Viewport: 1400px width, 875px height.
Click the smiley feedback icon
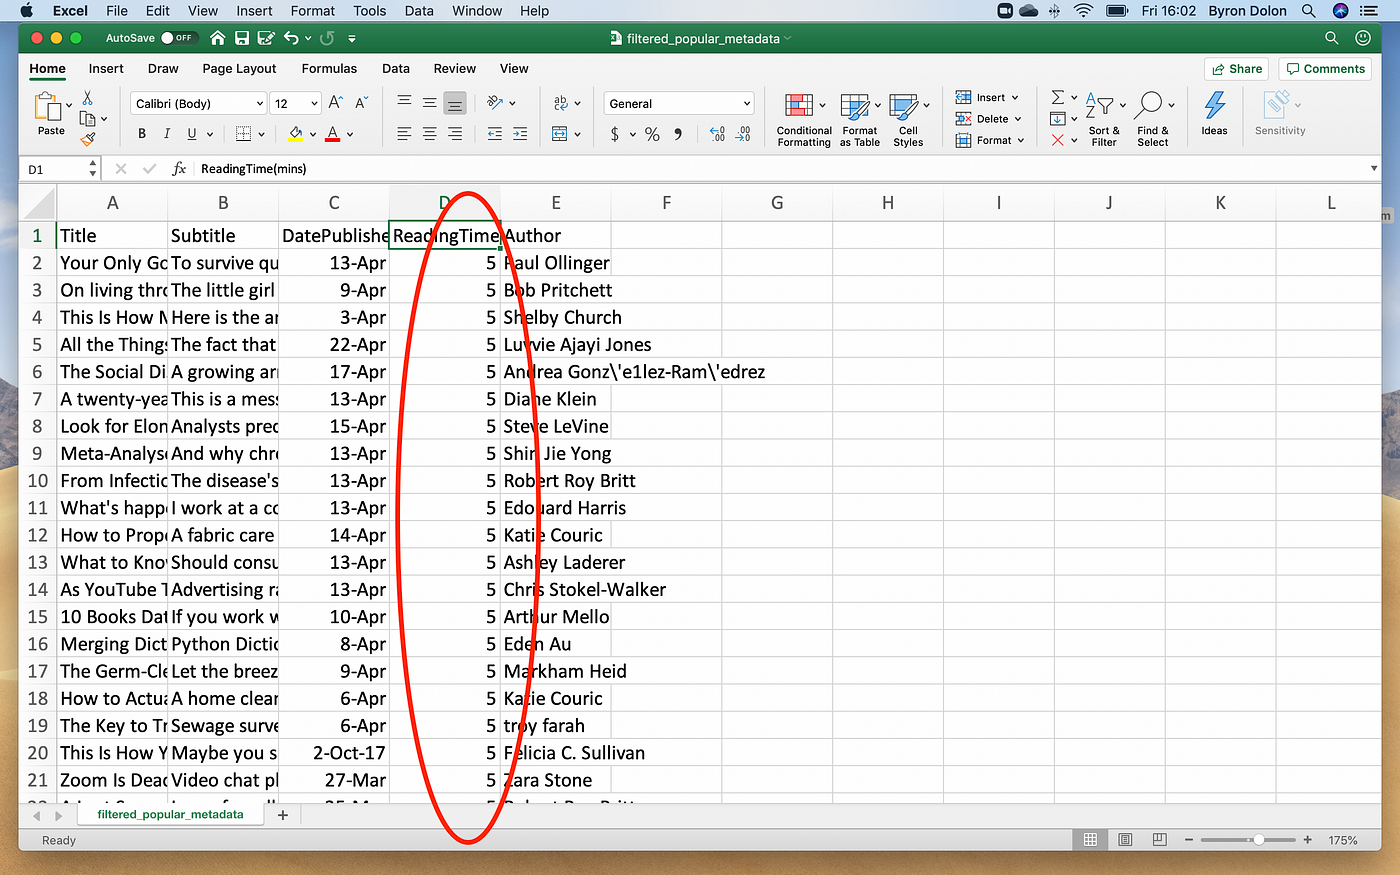point(1362,38)
